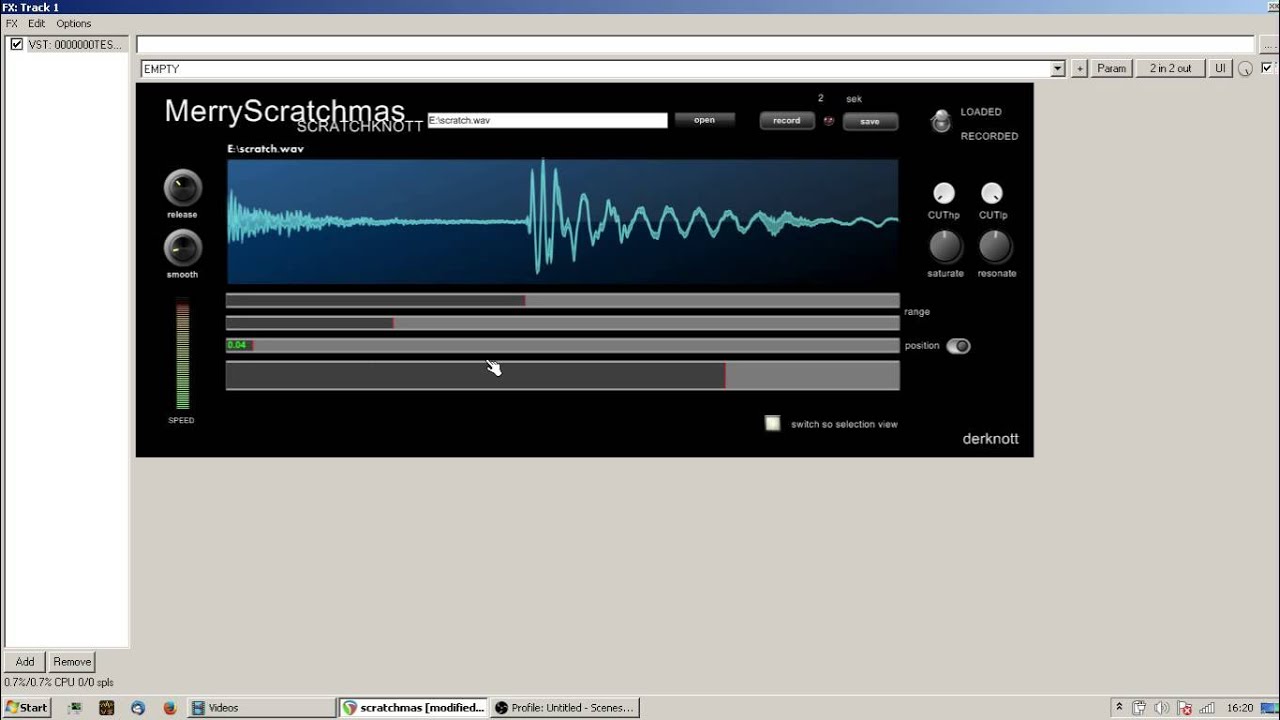
Task: Click the record indicator LED
Action: coord(828,121)
